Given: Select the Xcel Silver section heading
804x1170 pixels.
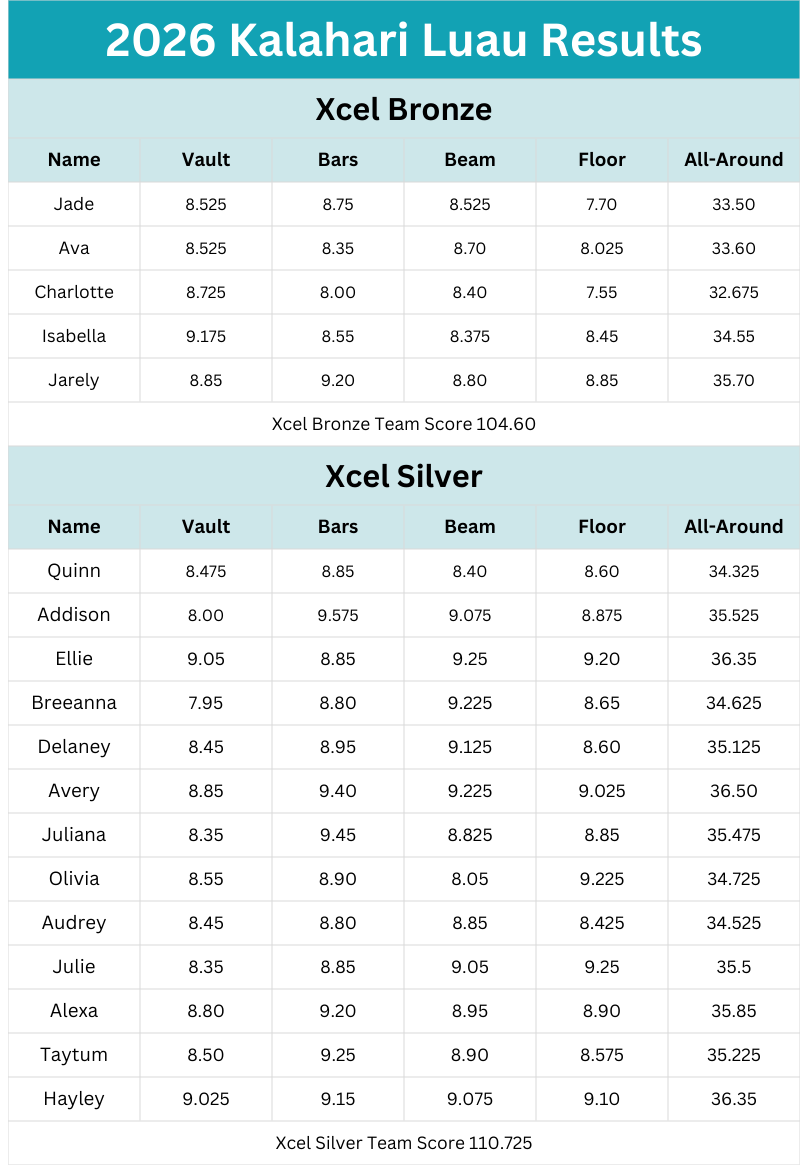Looking at the screenshot, I should pos(403,476).
